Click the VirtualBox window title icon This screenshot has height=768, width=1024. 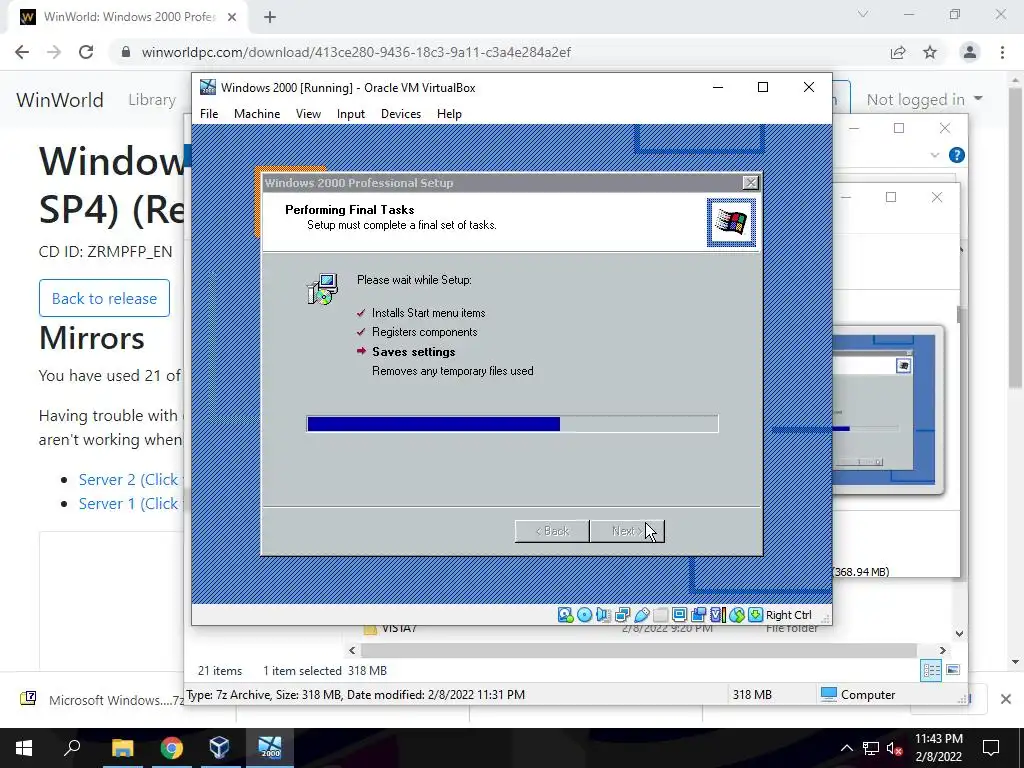coord(208,88)
